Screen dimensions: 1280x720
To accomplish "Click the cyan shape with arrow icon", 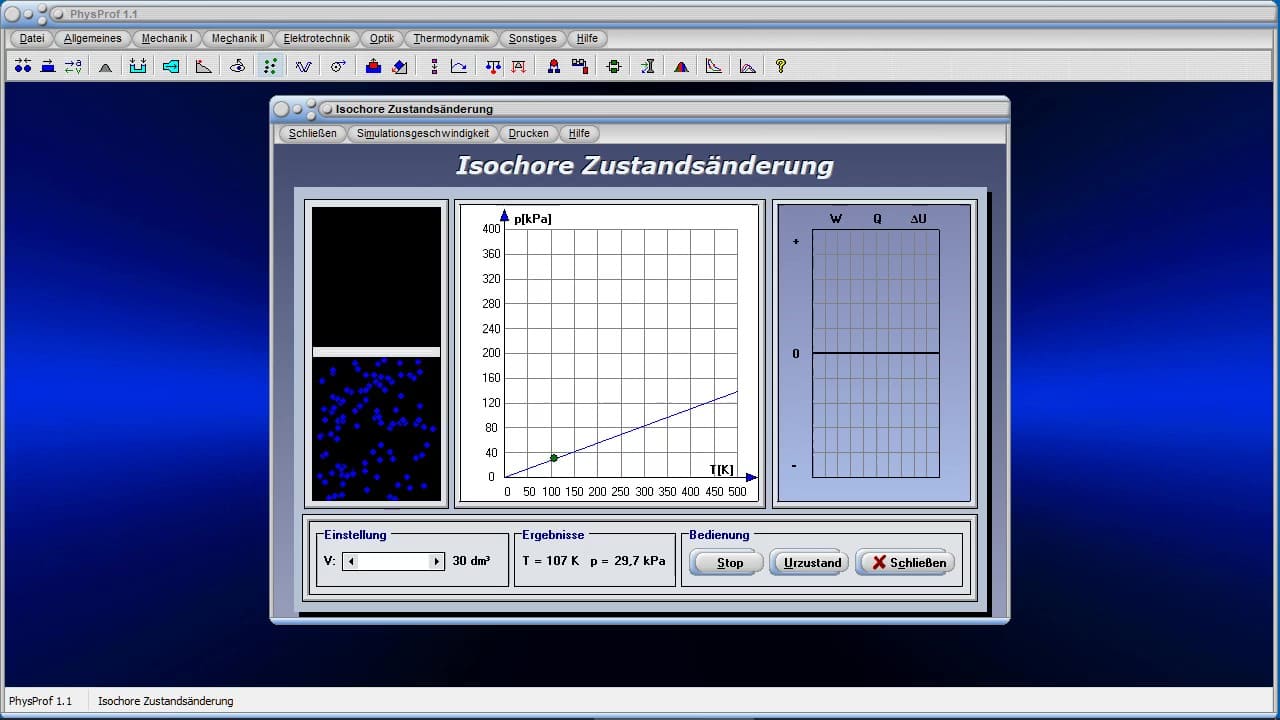I will (171, 66).
